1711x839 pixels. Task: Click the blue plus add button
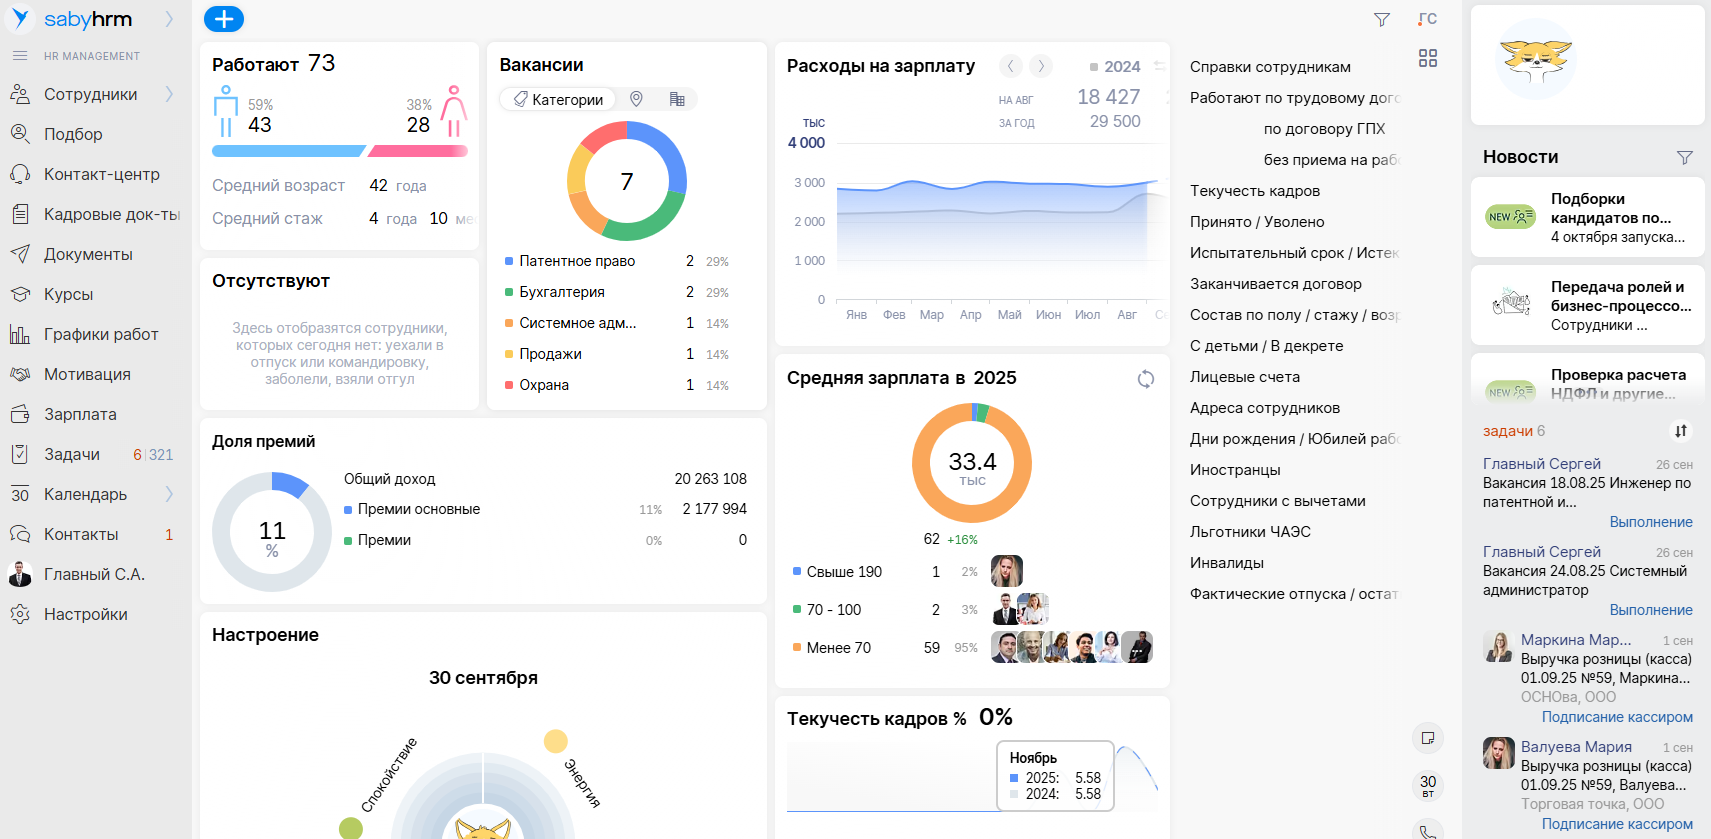tap(224, 19)
